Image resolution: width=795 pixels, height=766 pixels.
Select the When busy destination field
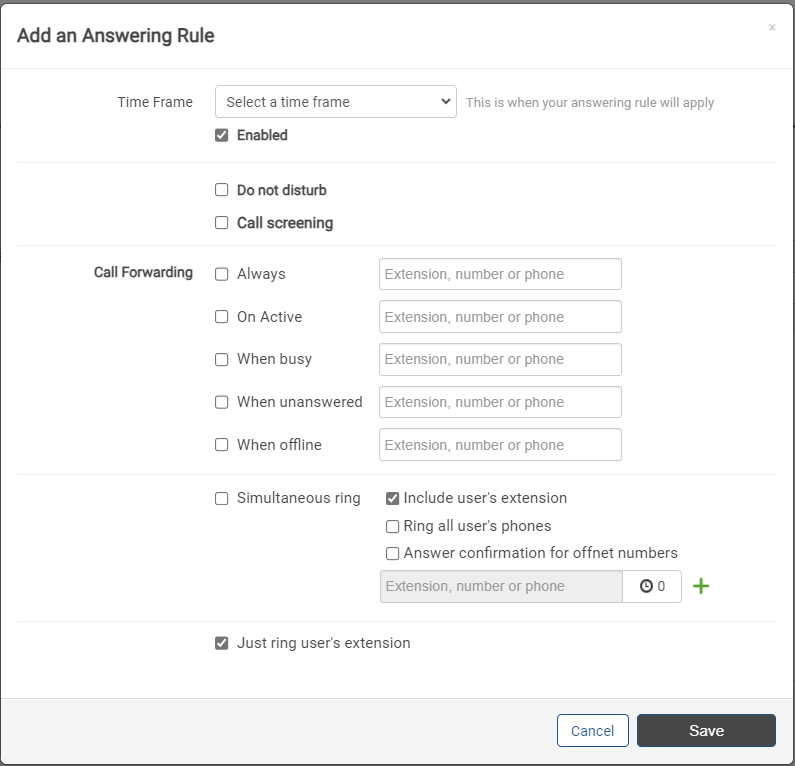[x=500, y=359]
